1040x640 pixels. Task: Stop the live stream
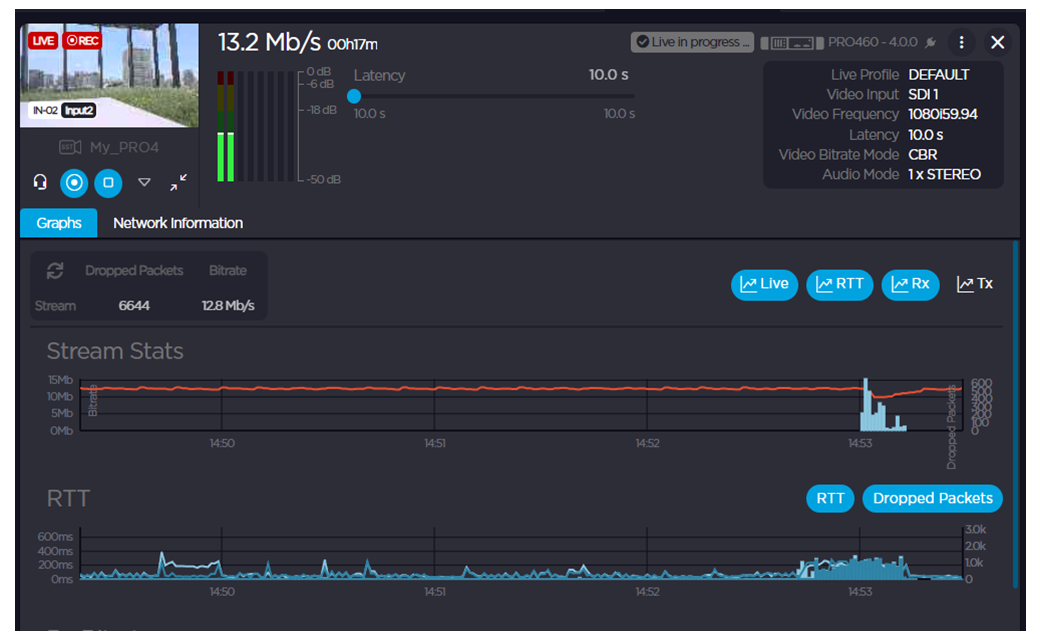coord(108,182)
